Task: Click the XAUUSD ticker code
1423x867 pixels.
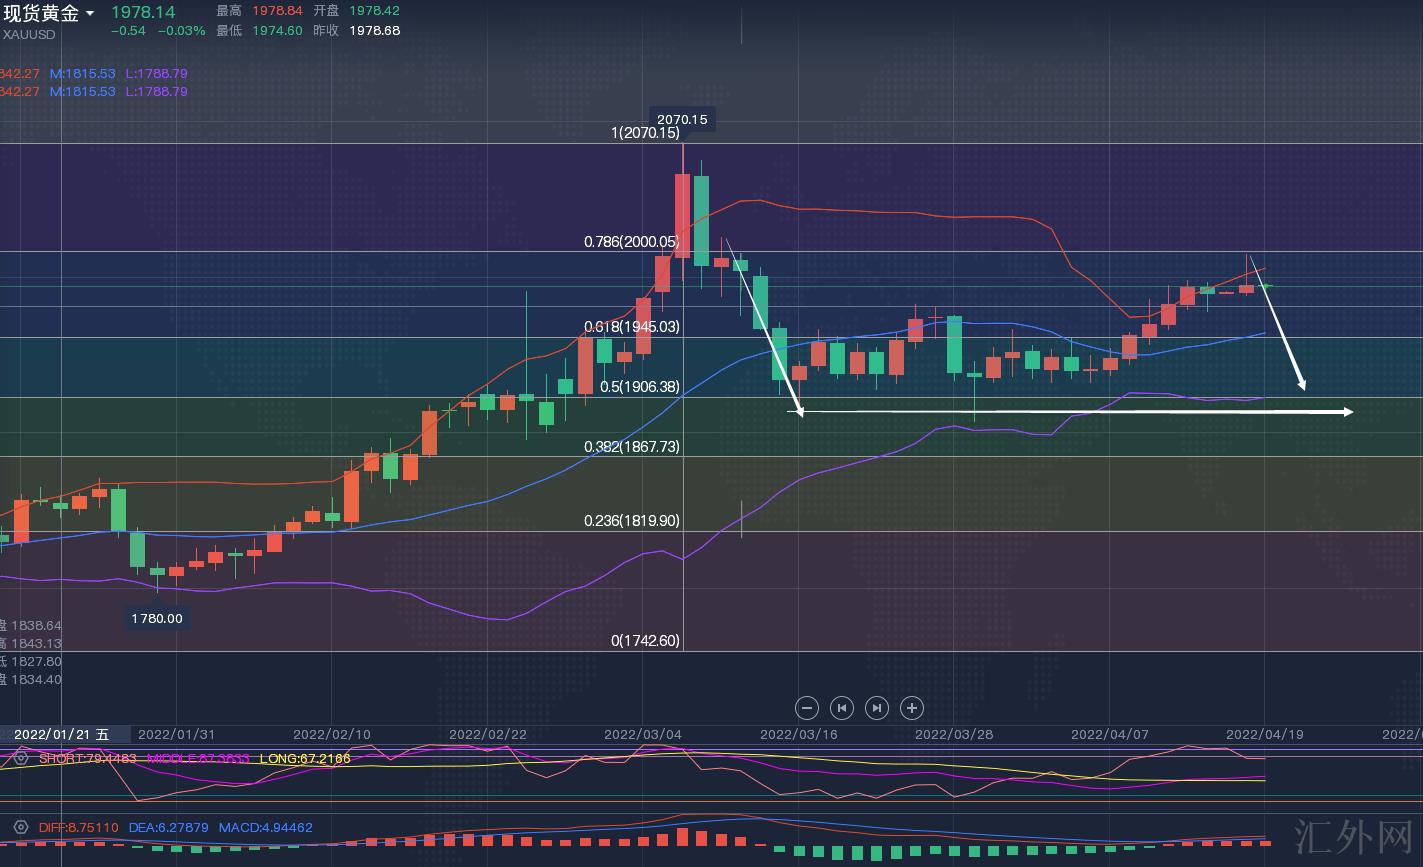Action: (x=28, y=34)
